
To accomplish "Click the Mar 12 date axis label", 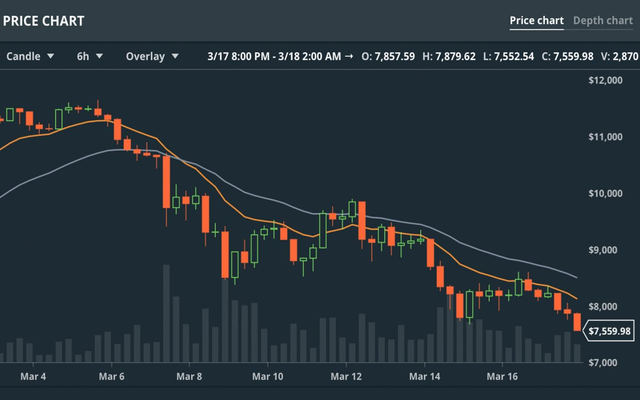I will (346, 376).
